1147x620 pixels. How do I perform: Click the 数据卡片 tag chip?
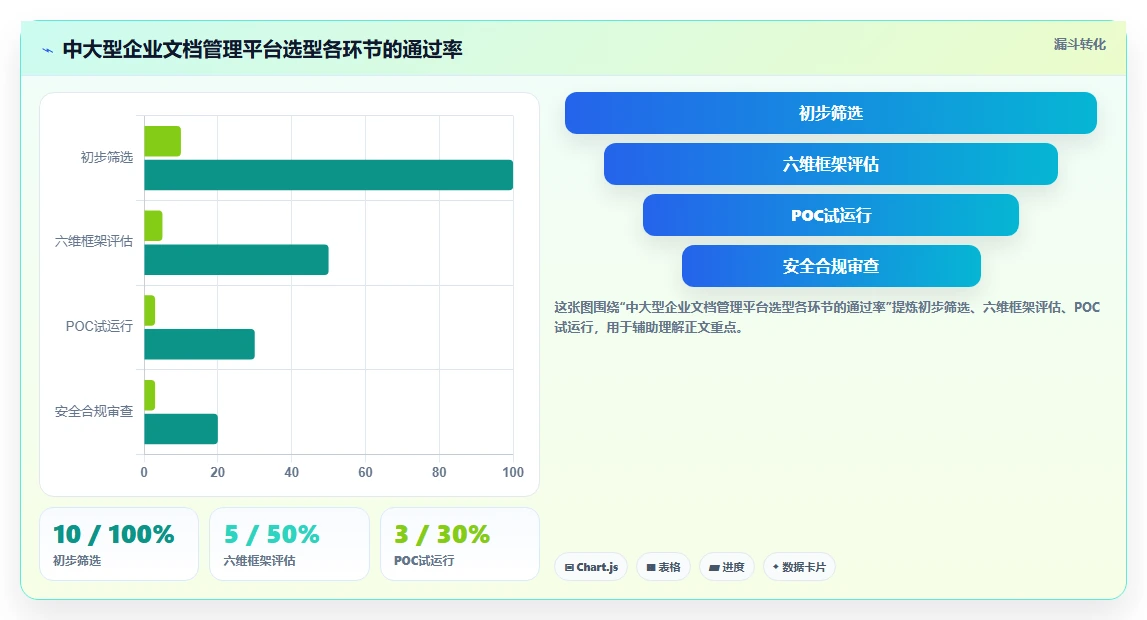point(799,567)
